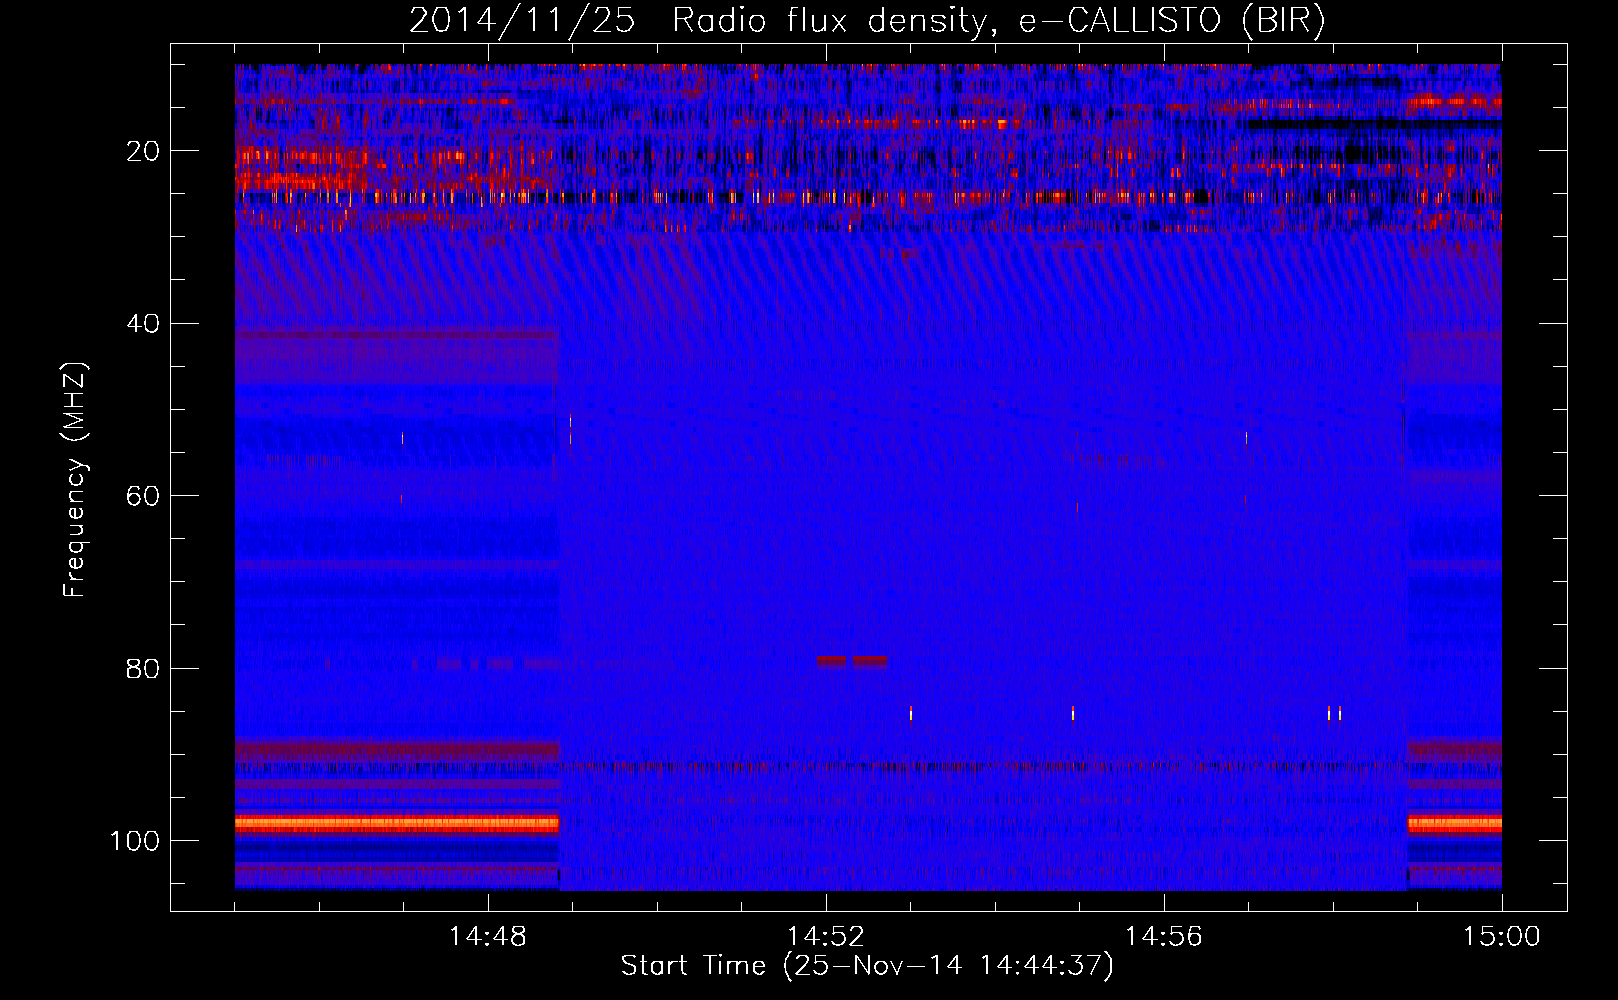The image size is (1618, 1000).
Task: Click the "Frequency (MHZ)" y-axis label
Action: (x=75, y=480)
